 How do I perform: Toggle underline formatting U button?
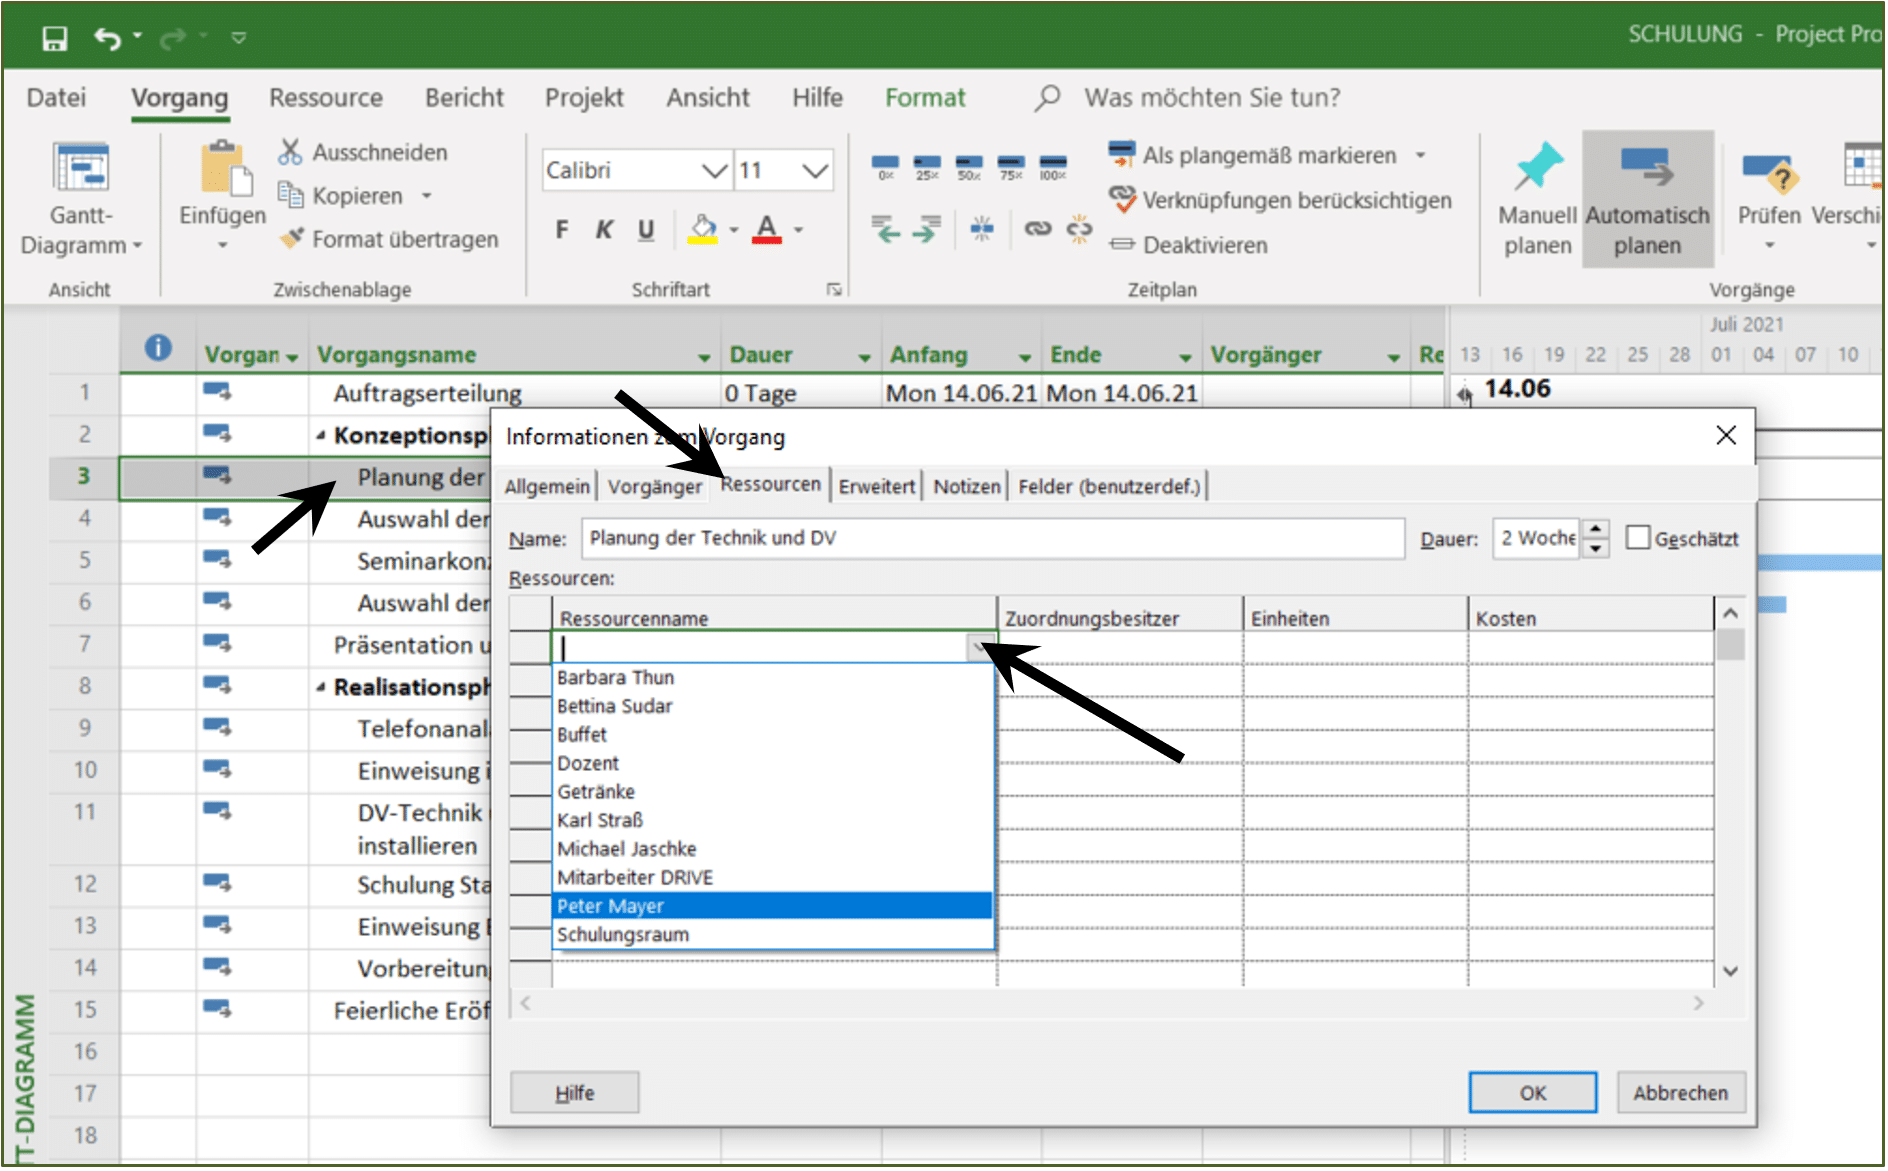click(x=646, y=230)
